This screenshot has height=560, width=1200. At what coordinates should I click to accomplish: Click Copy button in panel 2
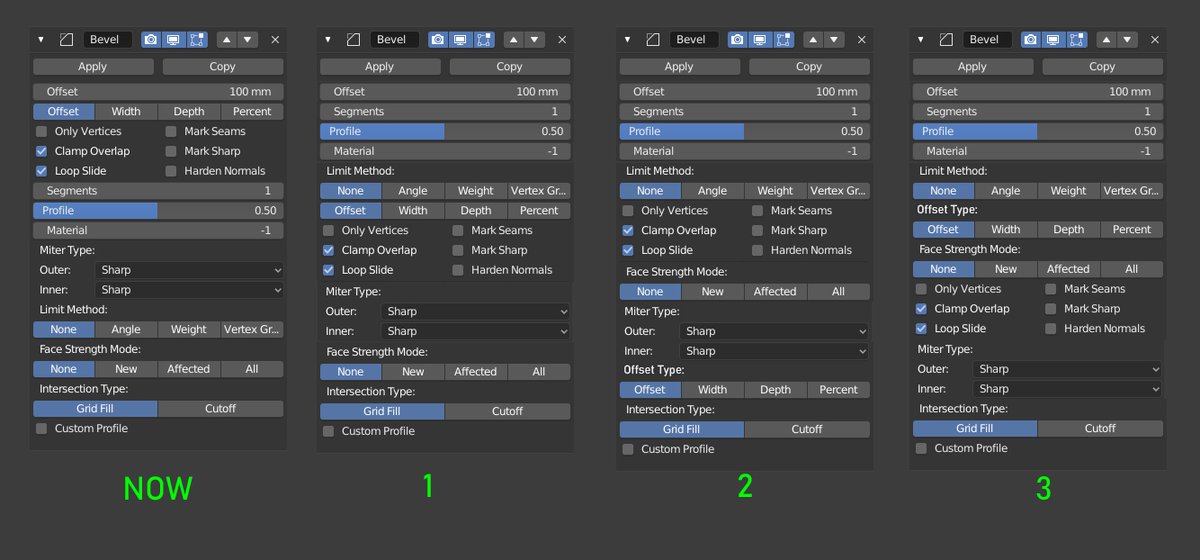[809, 67]
